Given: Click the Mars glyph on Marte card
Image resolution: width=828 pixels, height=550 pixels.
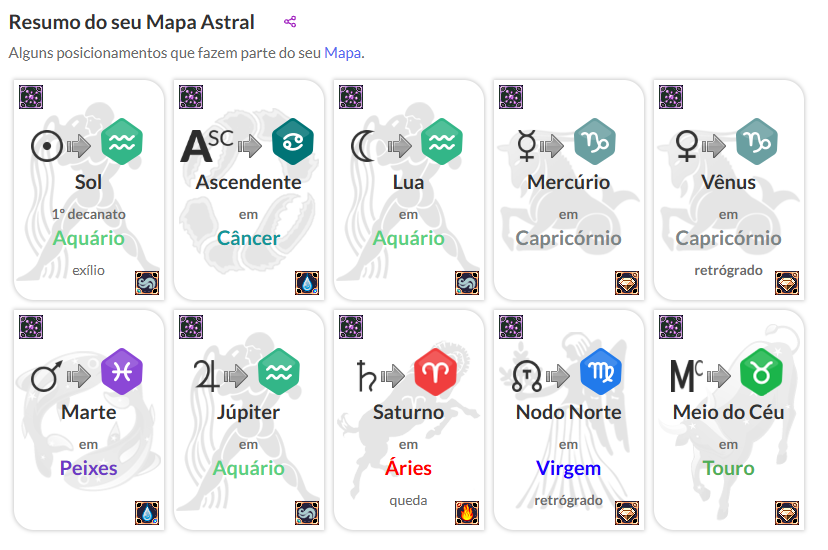Looking at the screenshot, I should click(x=46, y=376).
